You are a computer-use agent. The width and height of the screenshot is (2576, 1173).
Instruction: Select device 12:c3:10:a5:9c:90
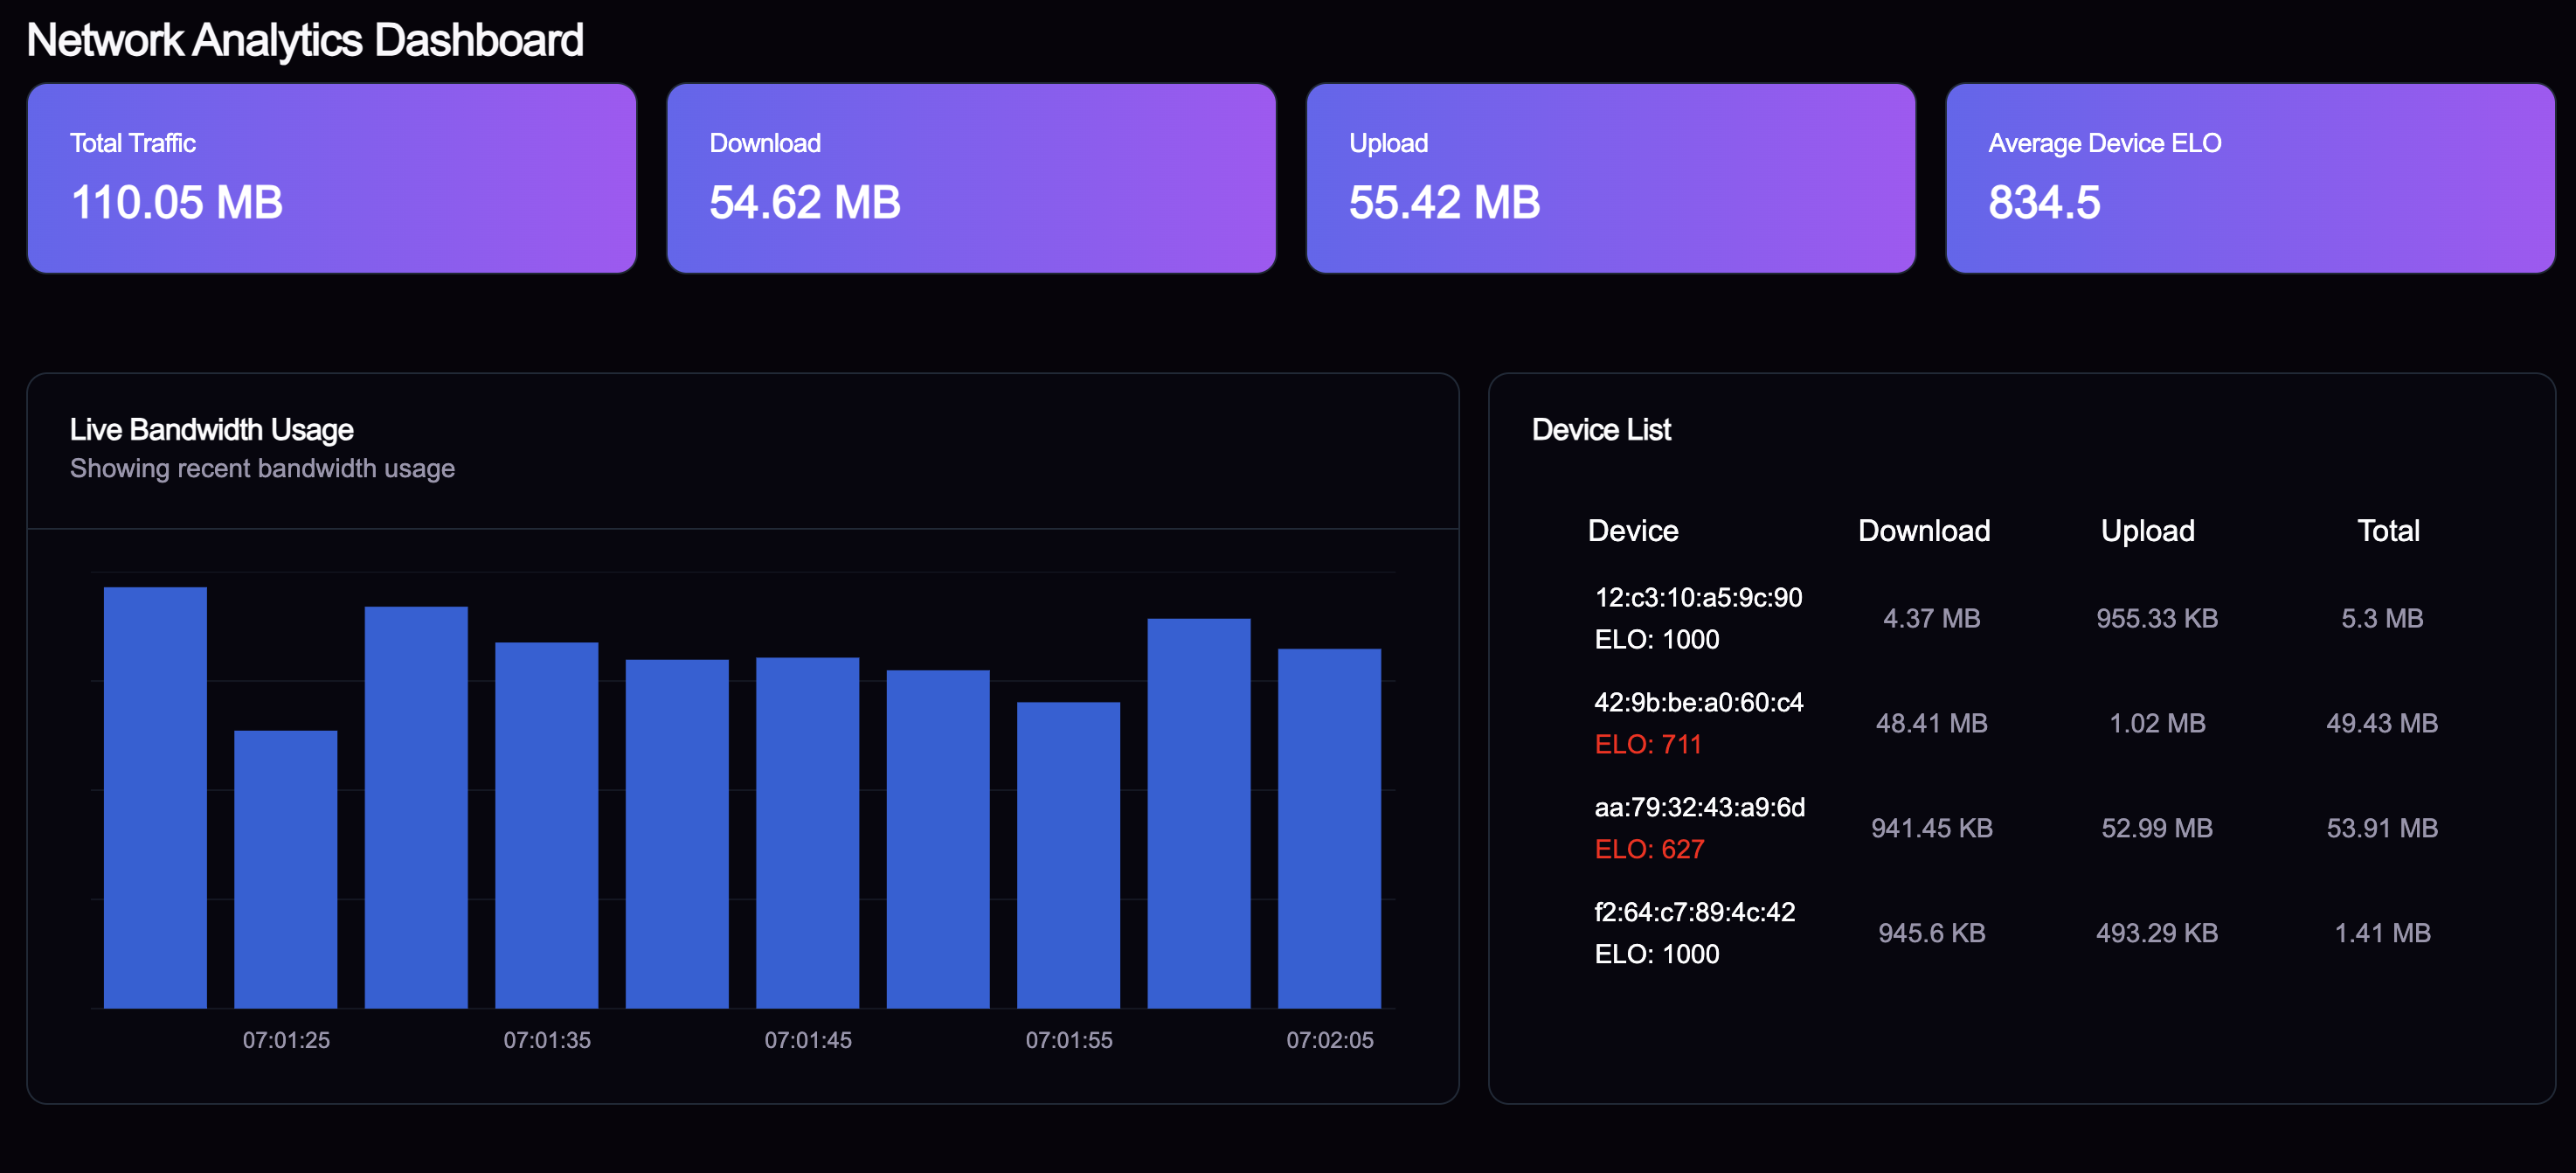coord(1697,597)
